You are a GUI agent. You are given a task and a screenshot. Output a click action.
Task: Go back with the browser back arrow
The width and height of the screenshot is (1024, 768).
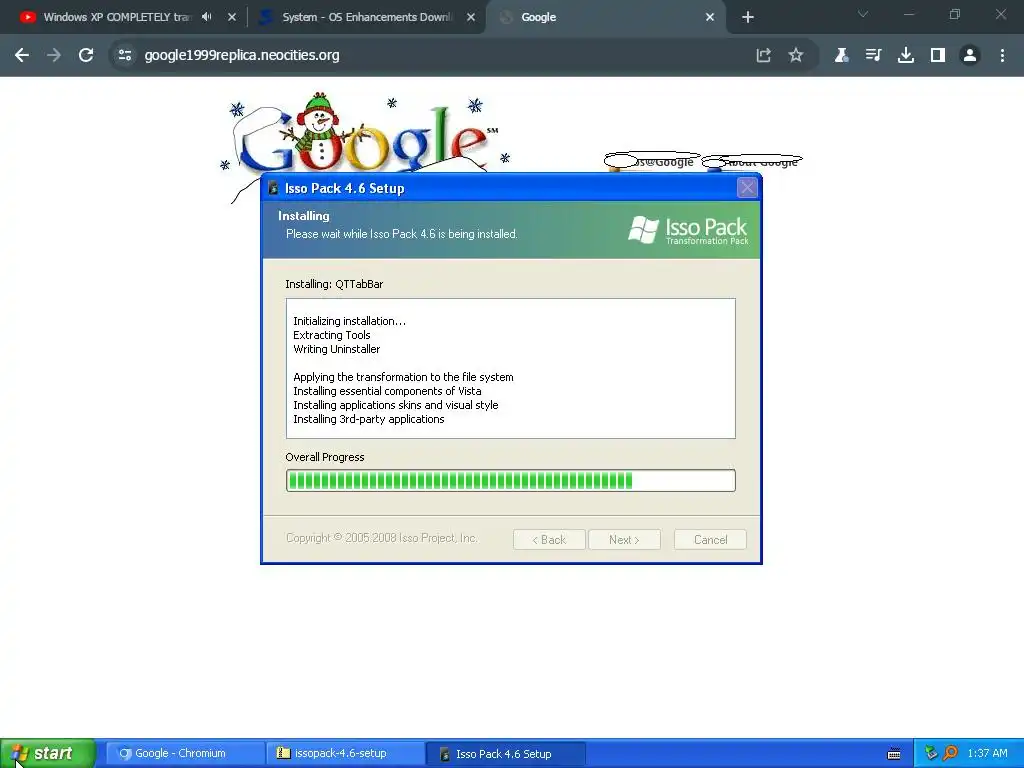tap(22, 56)
